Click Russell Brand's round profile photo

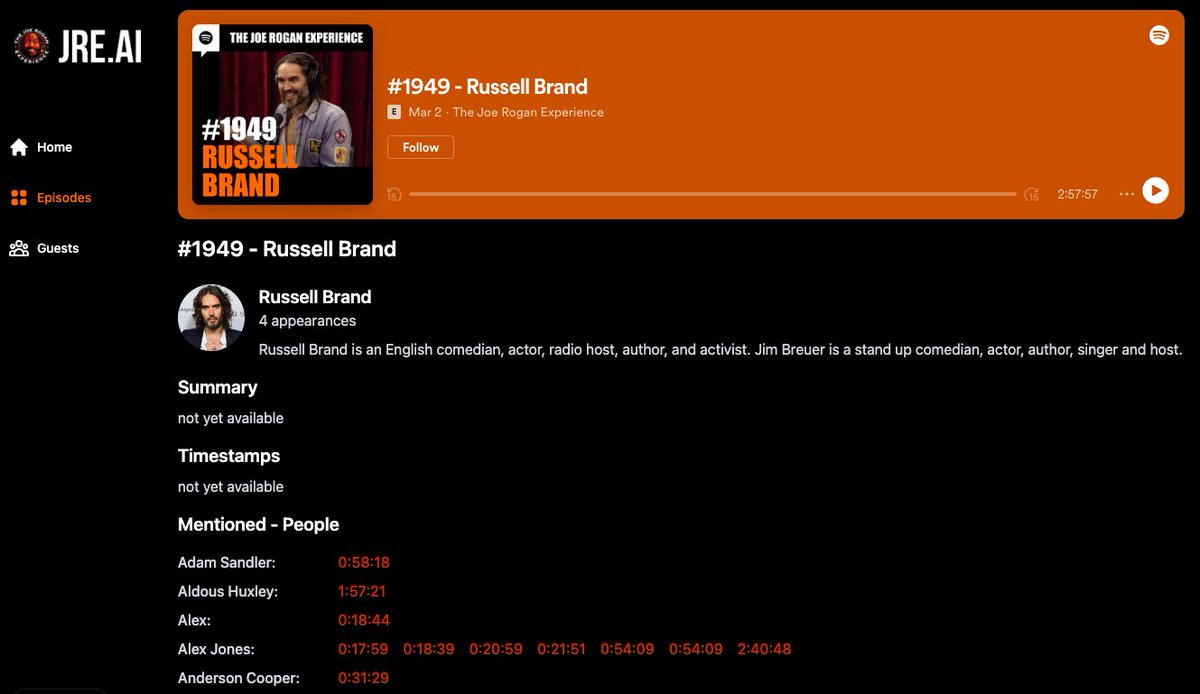pos(211,318)
